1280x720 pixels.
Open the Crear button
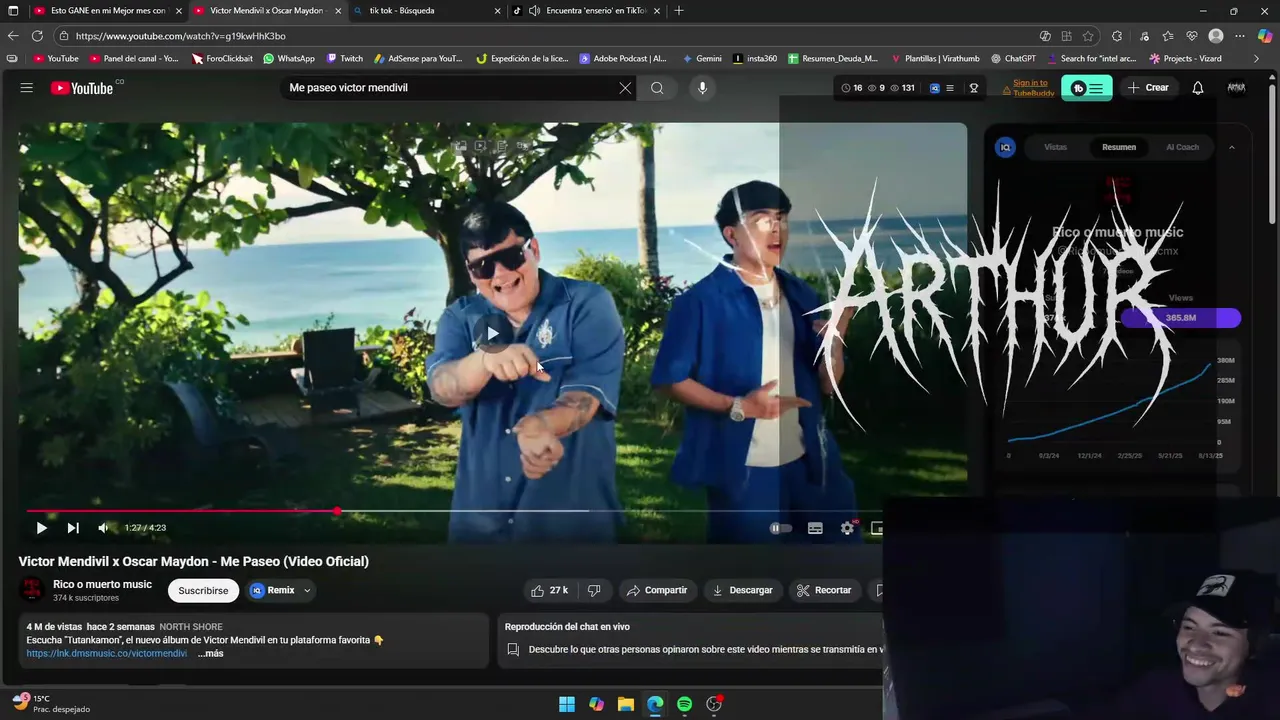(1148, 88)
